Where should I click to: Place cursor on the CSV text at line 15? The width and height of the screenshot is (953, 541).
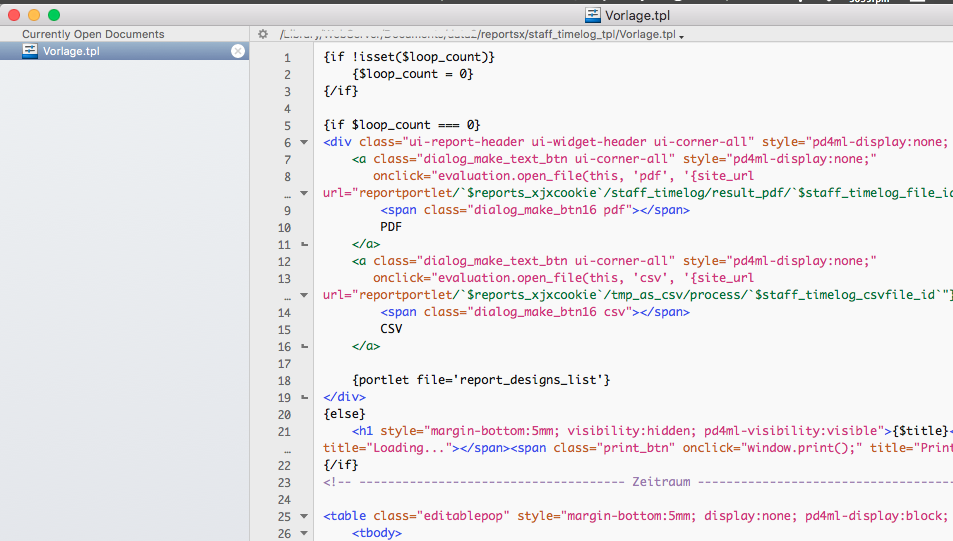tap(391, 329)
